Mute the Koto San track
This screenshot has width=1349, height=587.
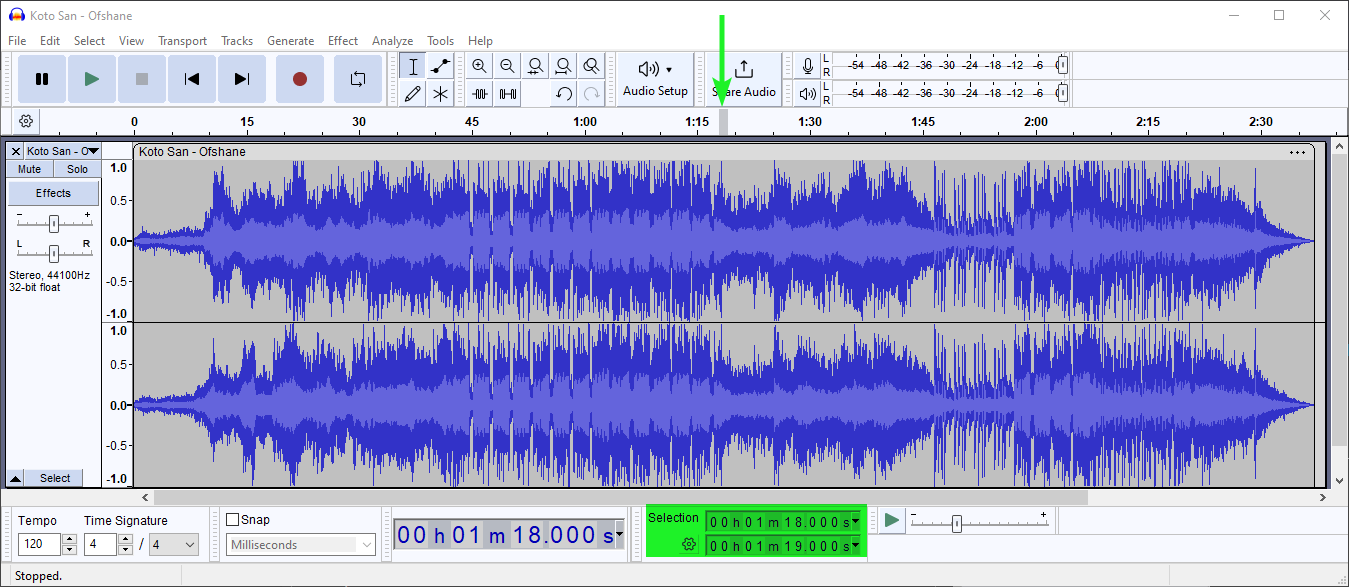click(x=30, y=169)
